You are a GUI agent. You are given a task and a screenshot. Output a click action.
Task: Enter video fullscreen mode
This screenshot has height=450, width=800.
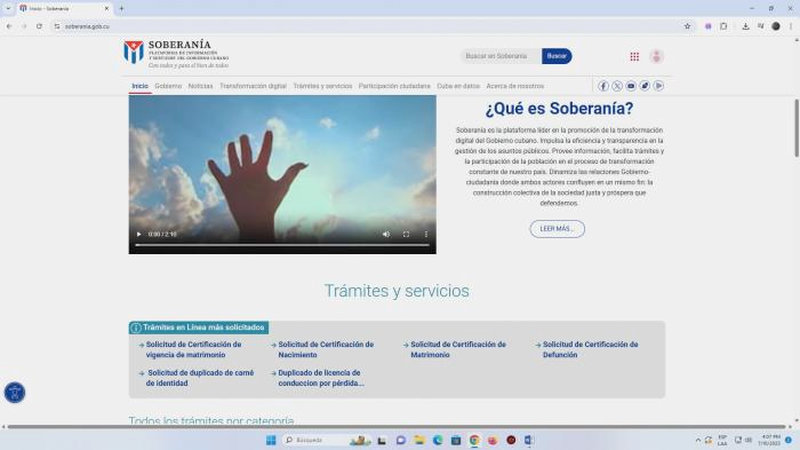406,234
